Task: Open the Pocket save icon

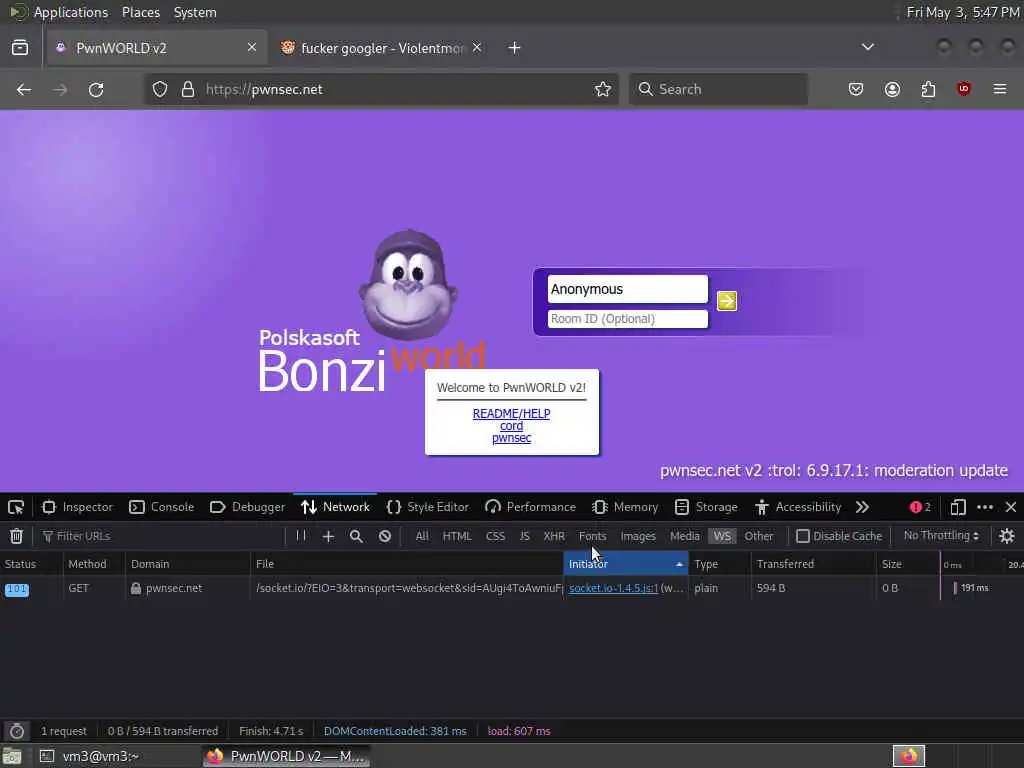Action: tap(856, 89)
